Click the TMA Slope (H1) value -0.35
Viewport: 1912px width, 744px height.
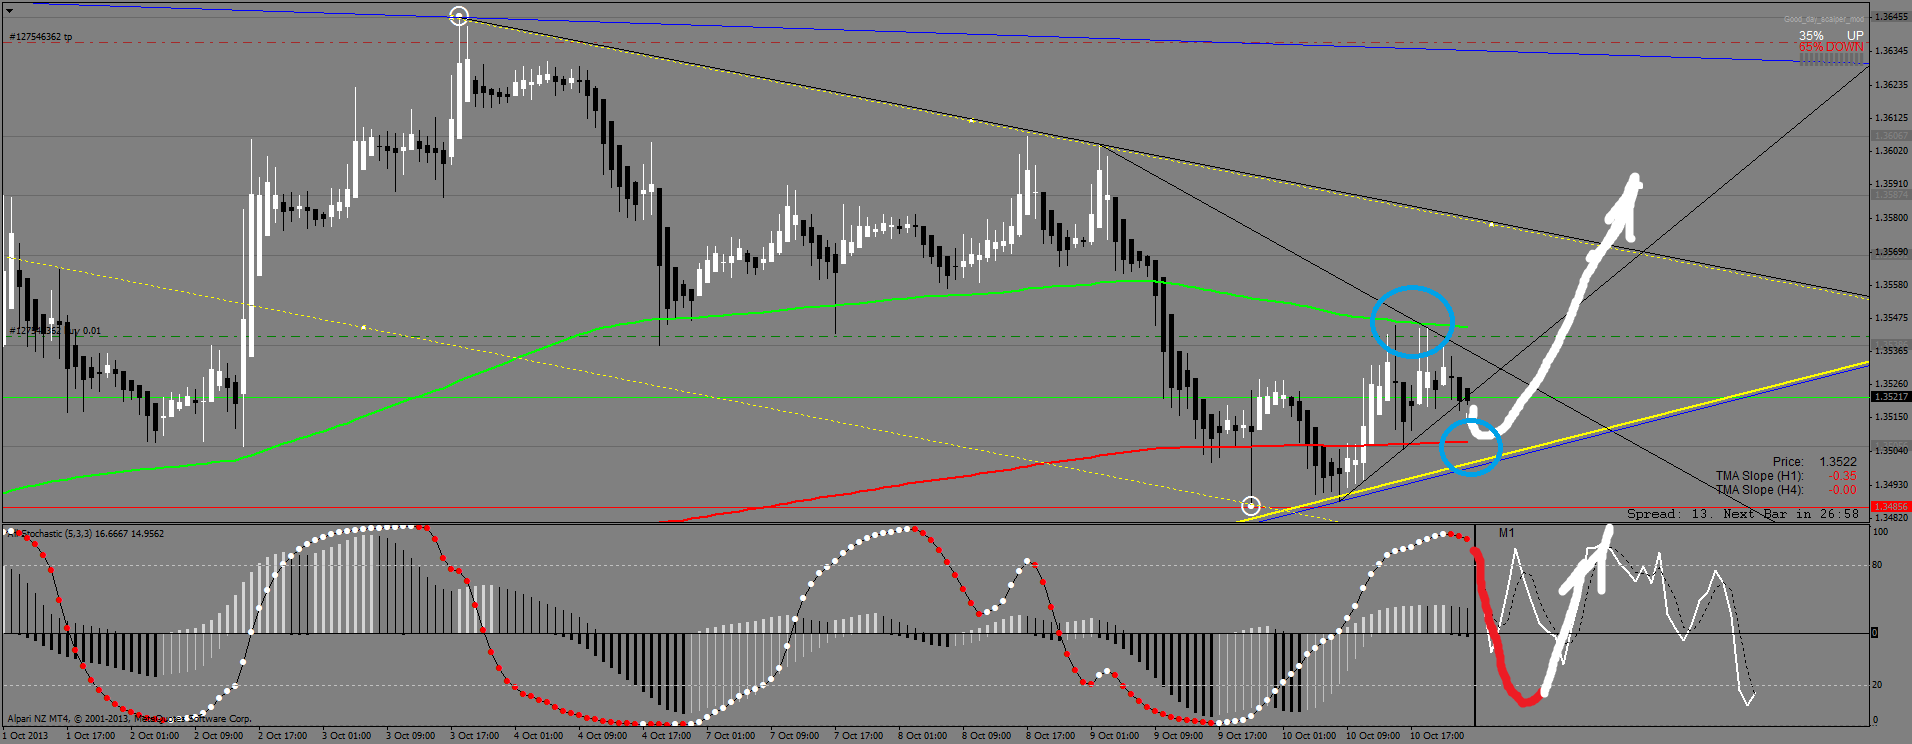point(1842,476)
